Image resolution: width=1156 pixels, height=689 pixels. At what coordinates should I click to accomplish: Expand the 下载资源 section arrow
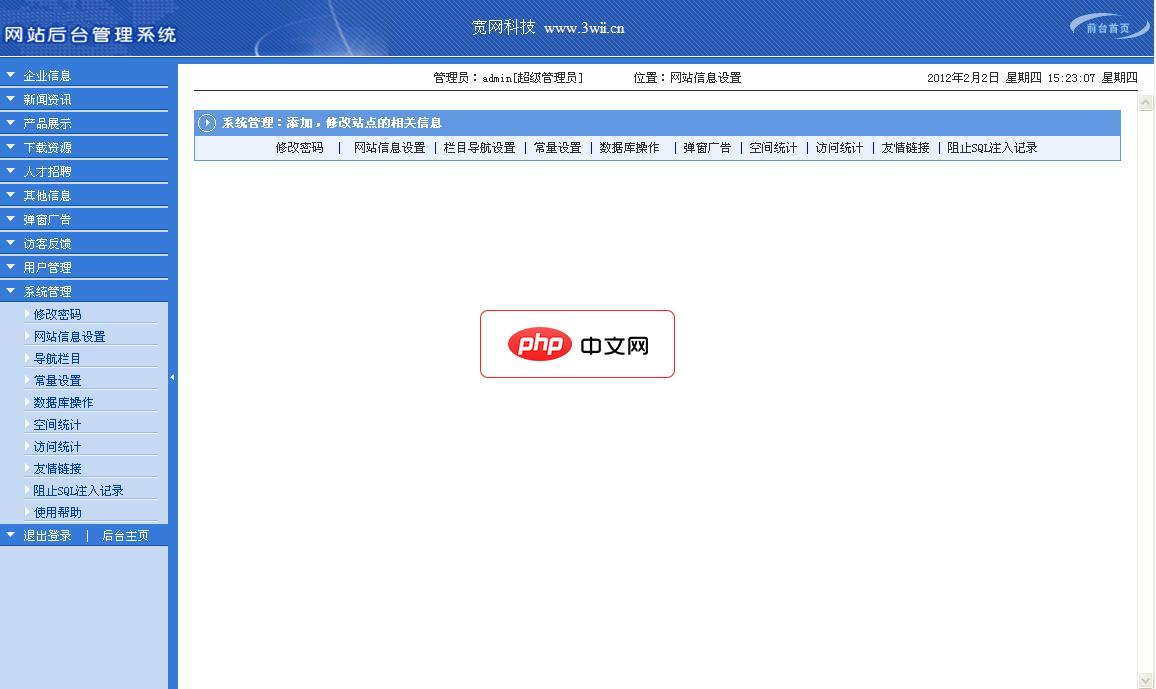point(10,147)
